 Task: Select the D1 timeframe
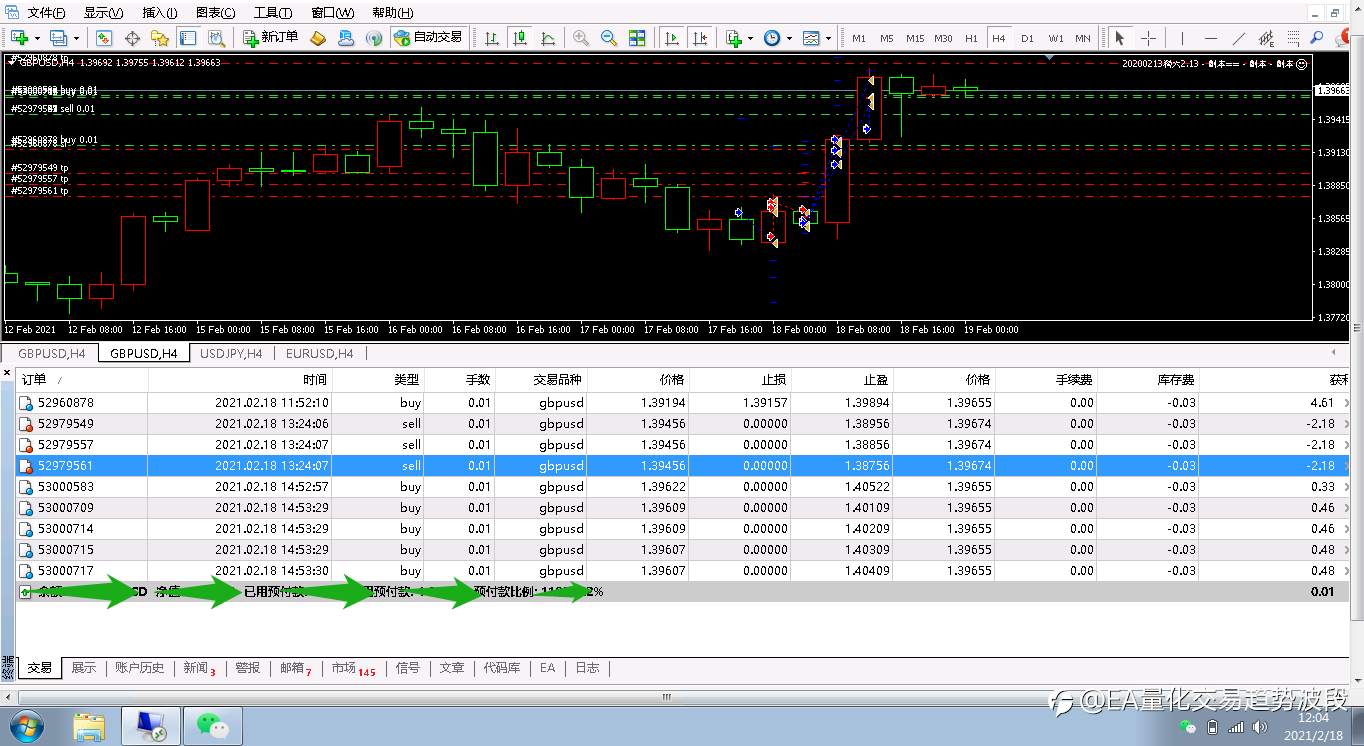(1027, 38)
